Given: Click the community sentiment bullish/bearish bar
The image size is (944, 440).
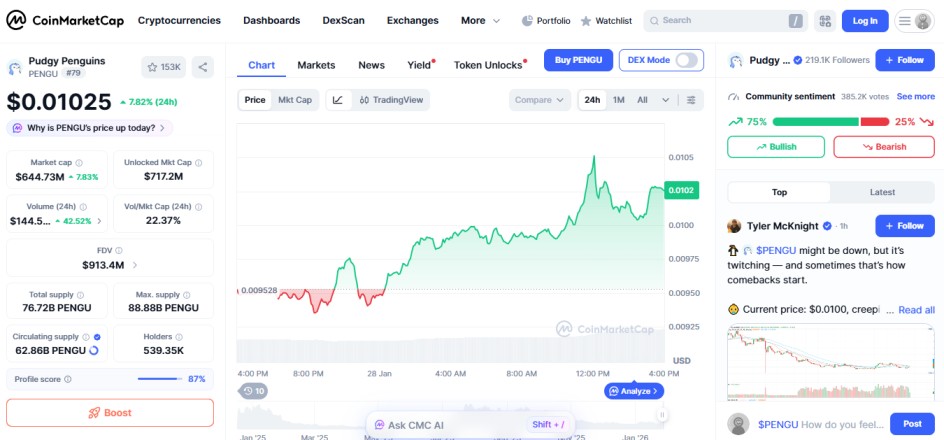Looking at the screenshot, I should [831, 122].
